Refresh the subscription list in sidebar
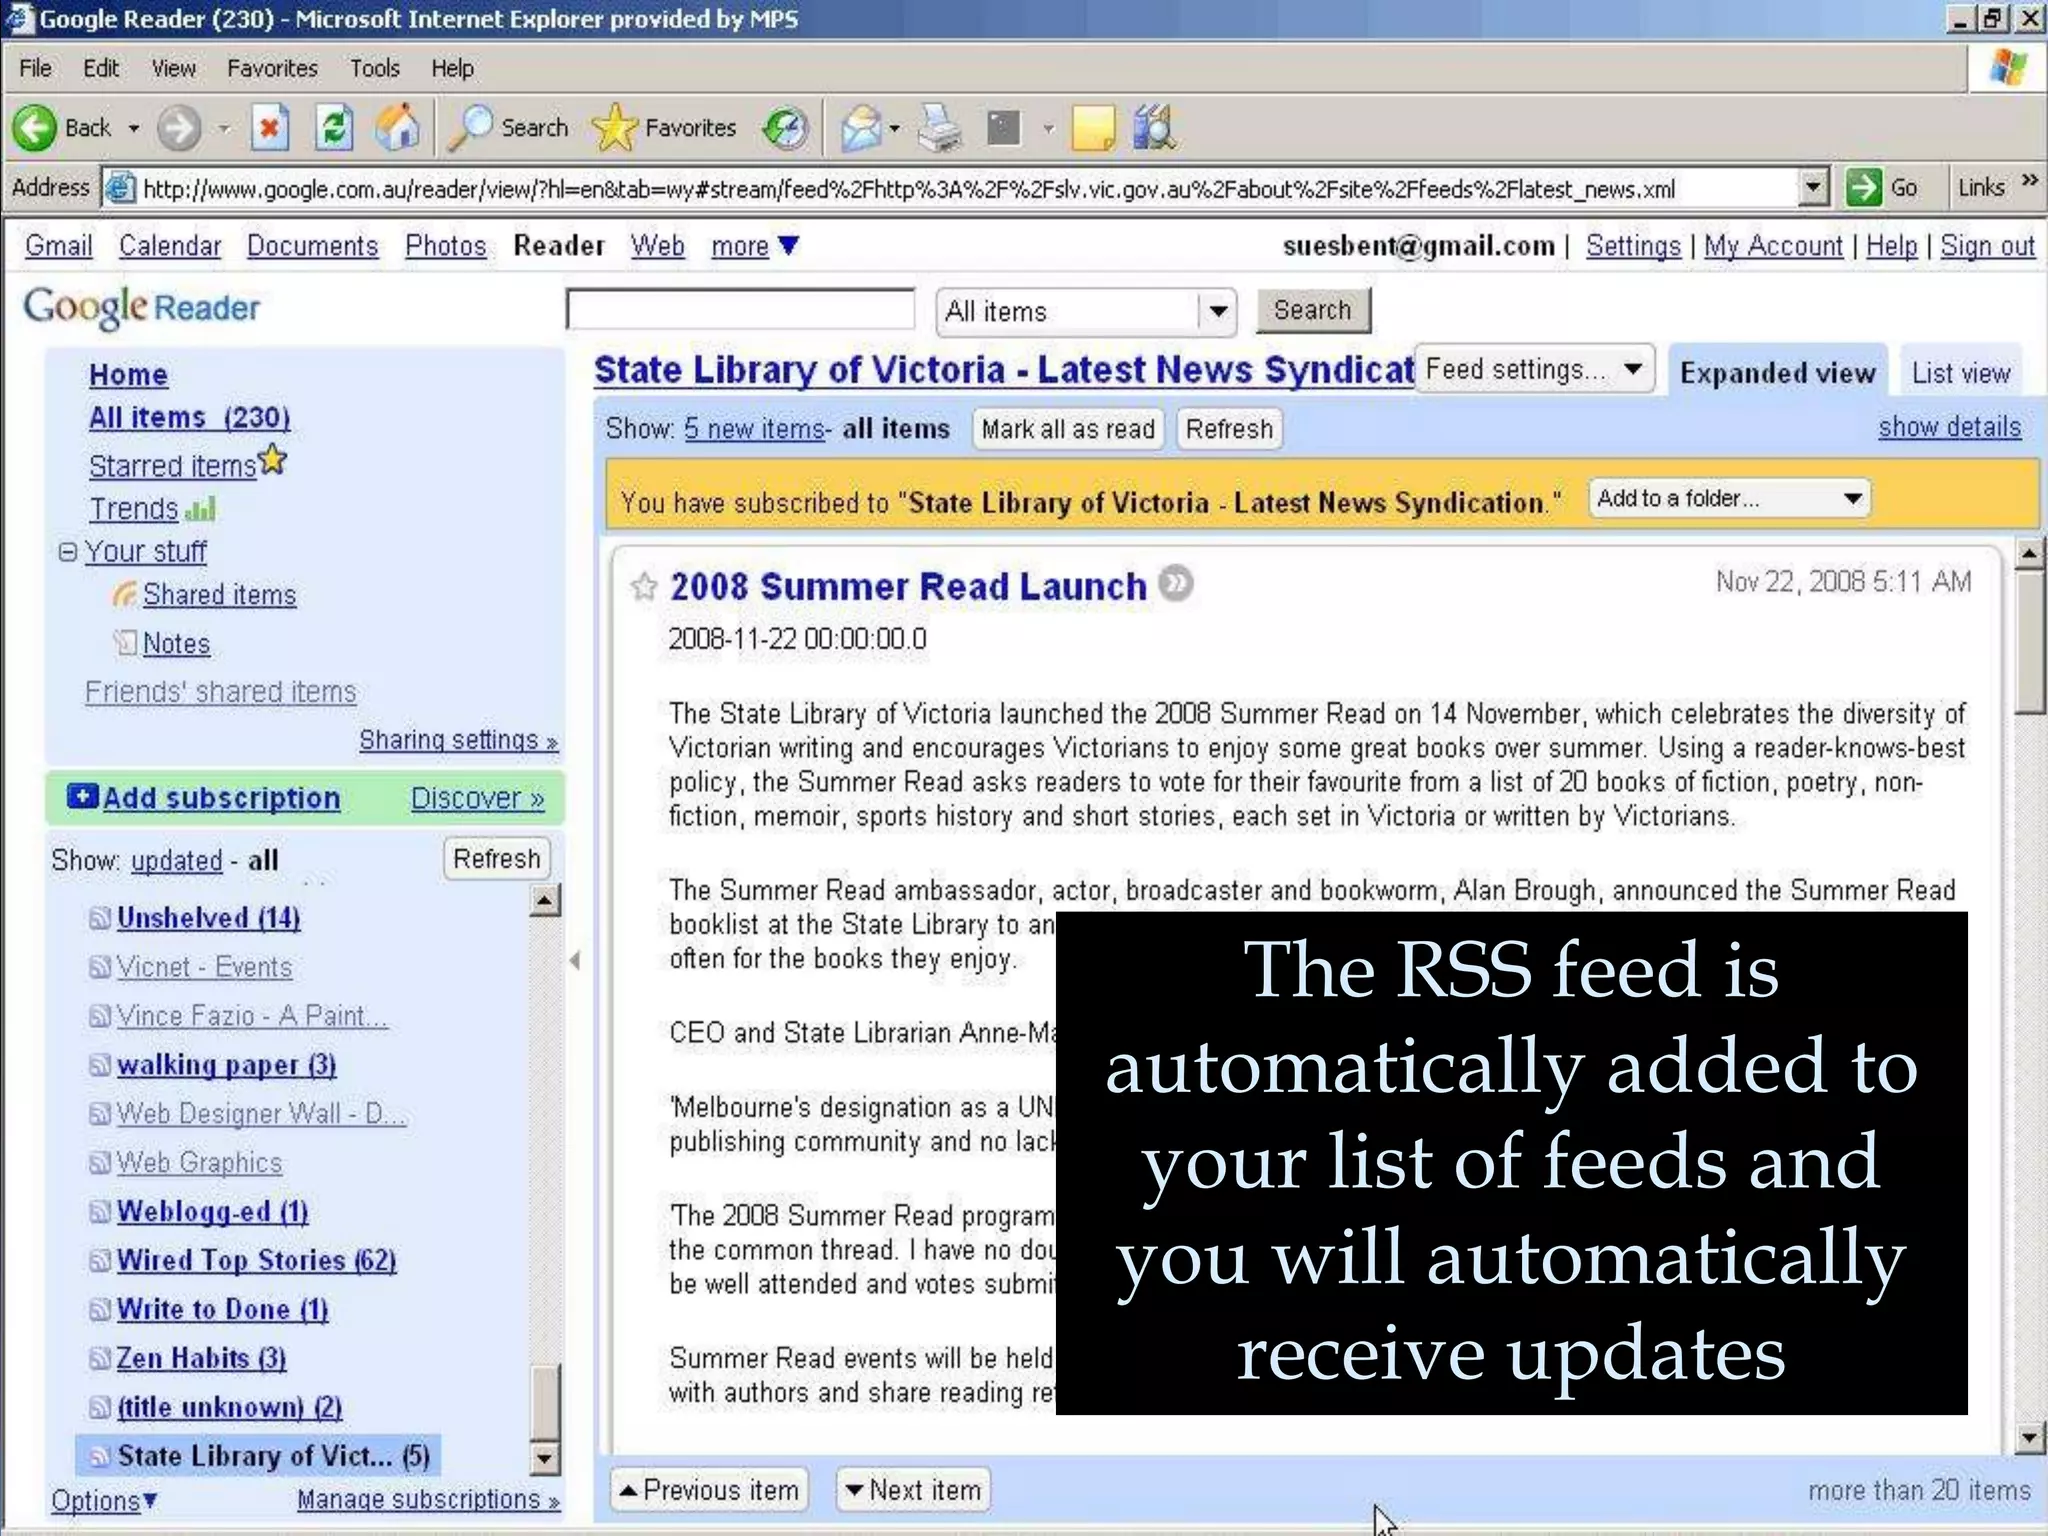The width and height of the screenshot is (2048, 1536). [496, 859]
